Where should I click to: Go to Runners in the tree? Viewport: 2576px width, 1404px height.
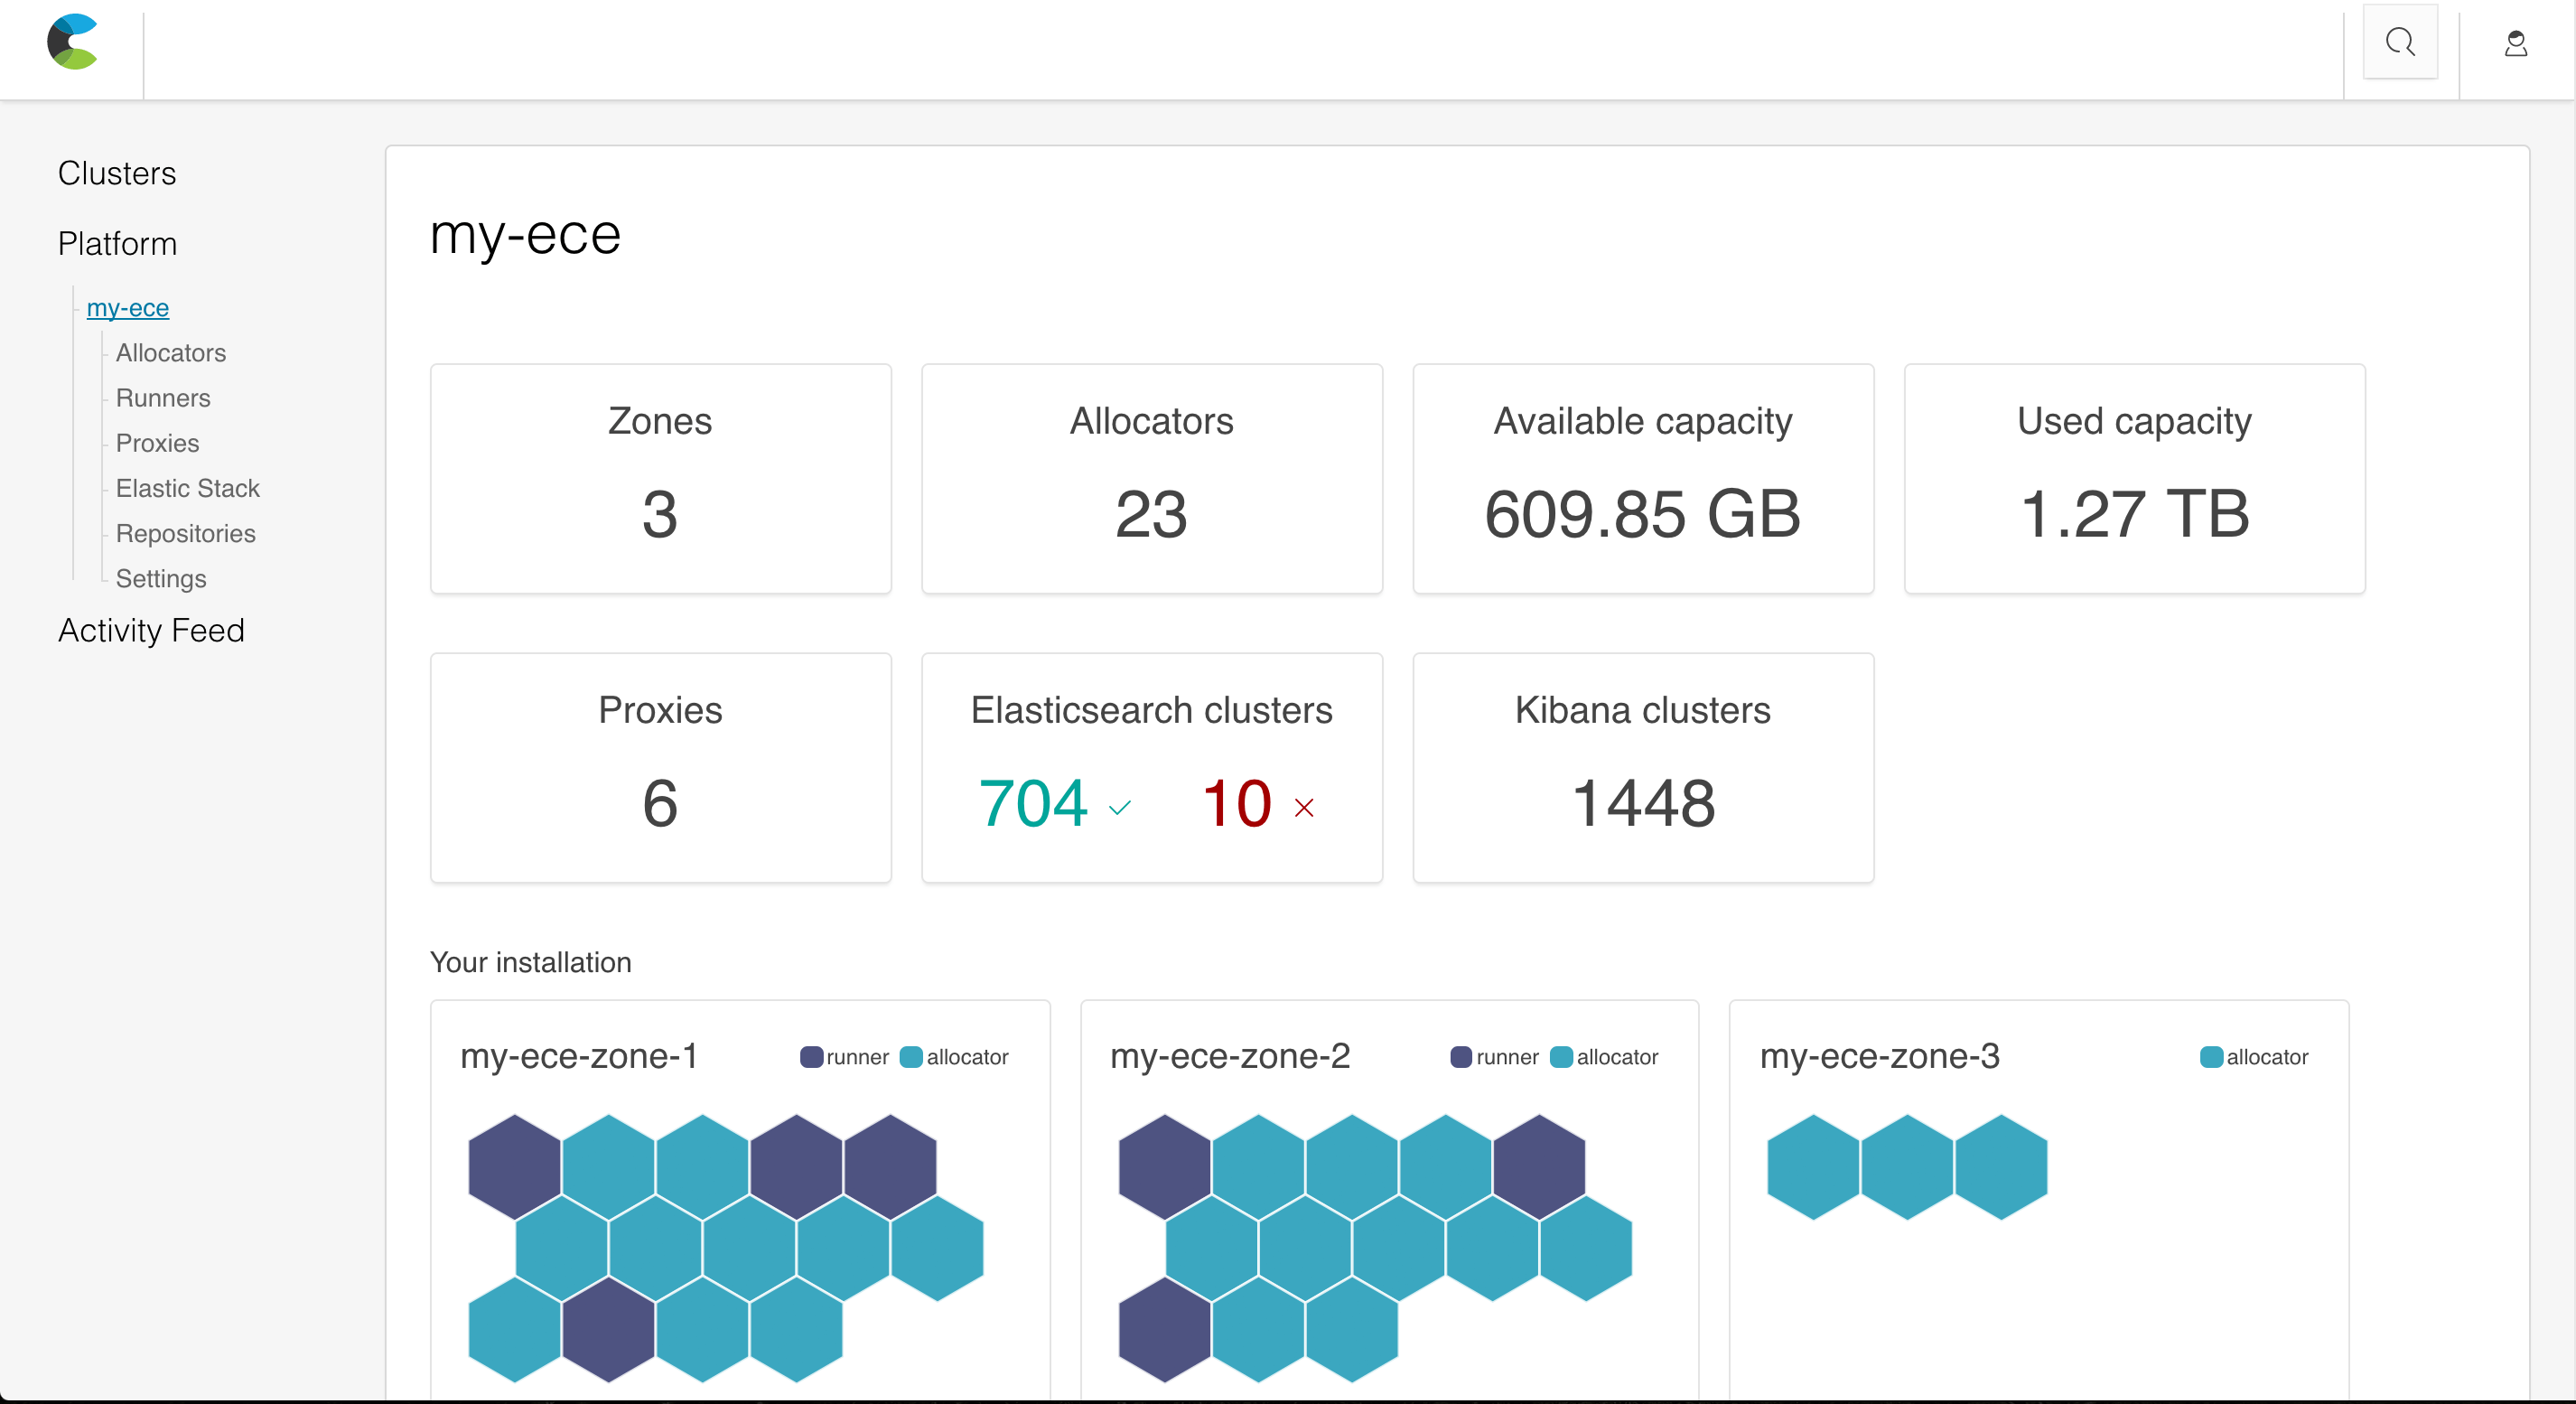pyautogui.click(x=163, y=398)
